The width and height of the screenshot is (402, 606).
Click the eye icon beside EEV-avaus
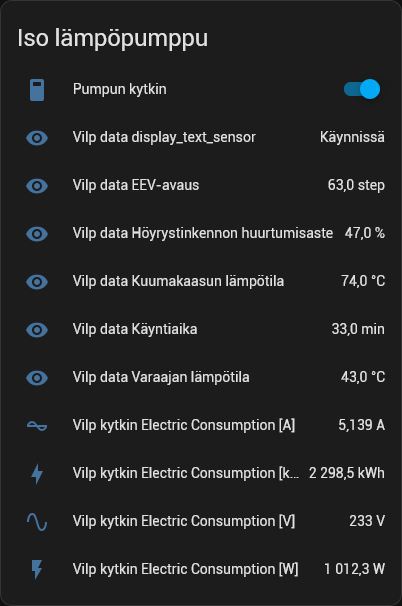pos(37,186)
